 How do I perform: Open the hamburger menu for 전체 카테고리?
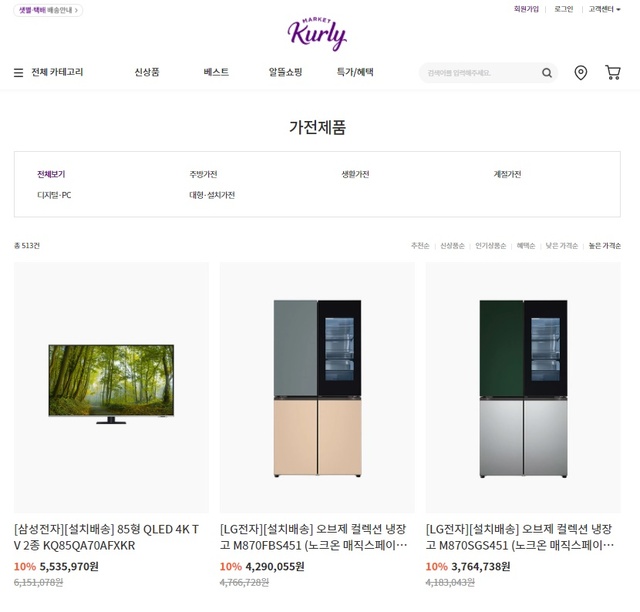point(18,73)
